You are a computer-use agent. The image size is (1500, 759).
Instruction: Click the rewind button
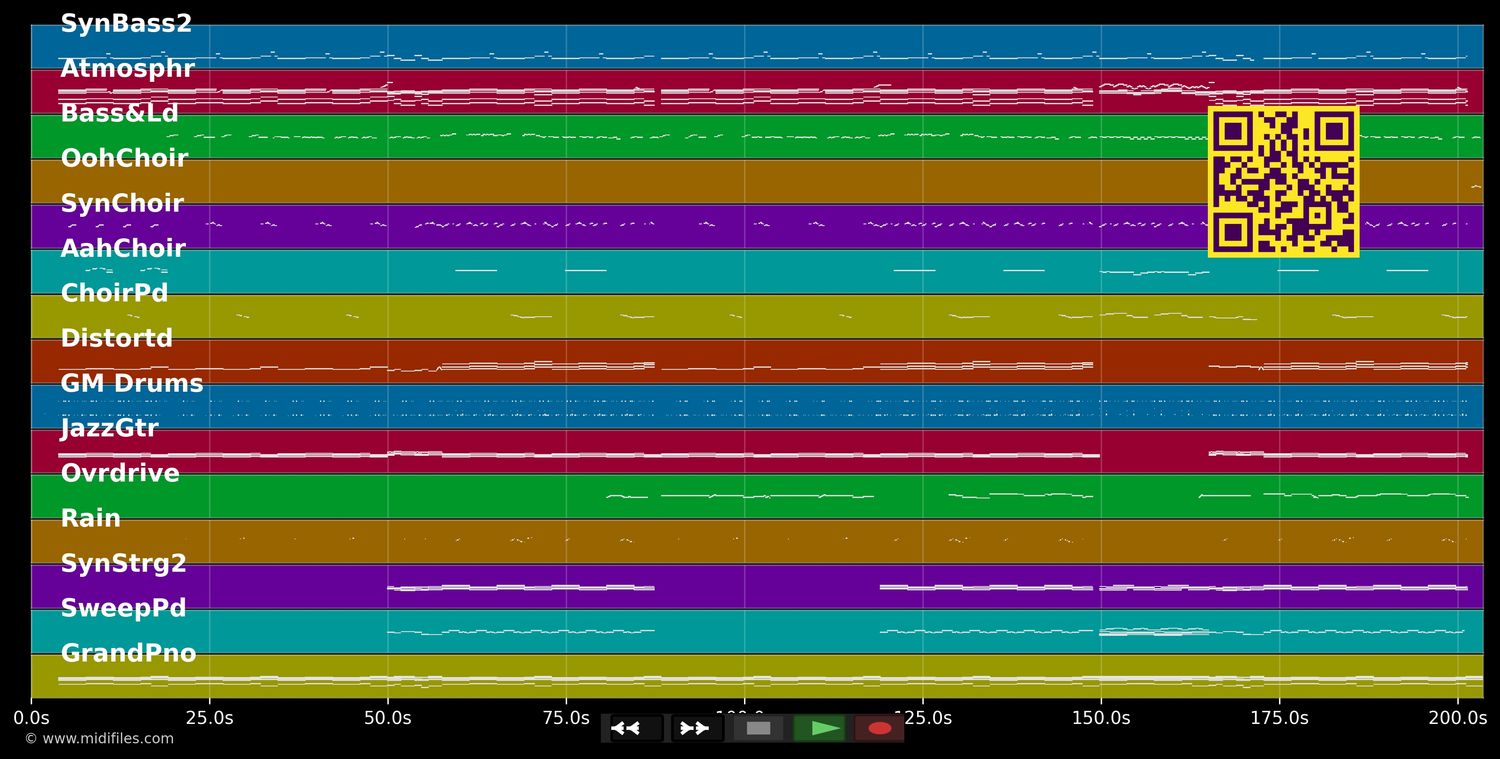coord(636,728)
